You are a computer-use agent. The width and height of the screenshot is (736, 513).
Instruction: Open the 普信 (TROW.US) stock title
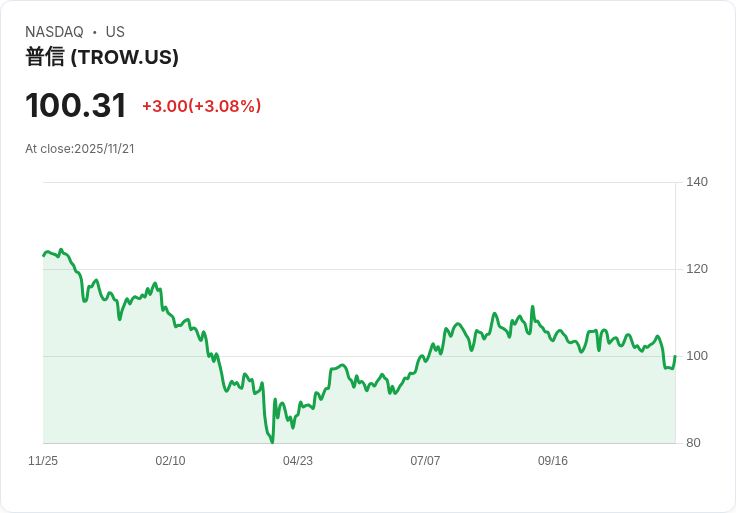(102, 57)
